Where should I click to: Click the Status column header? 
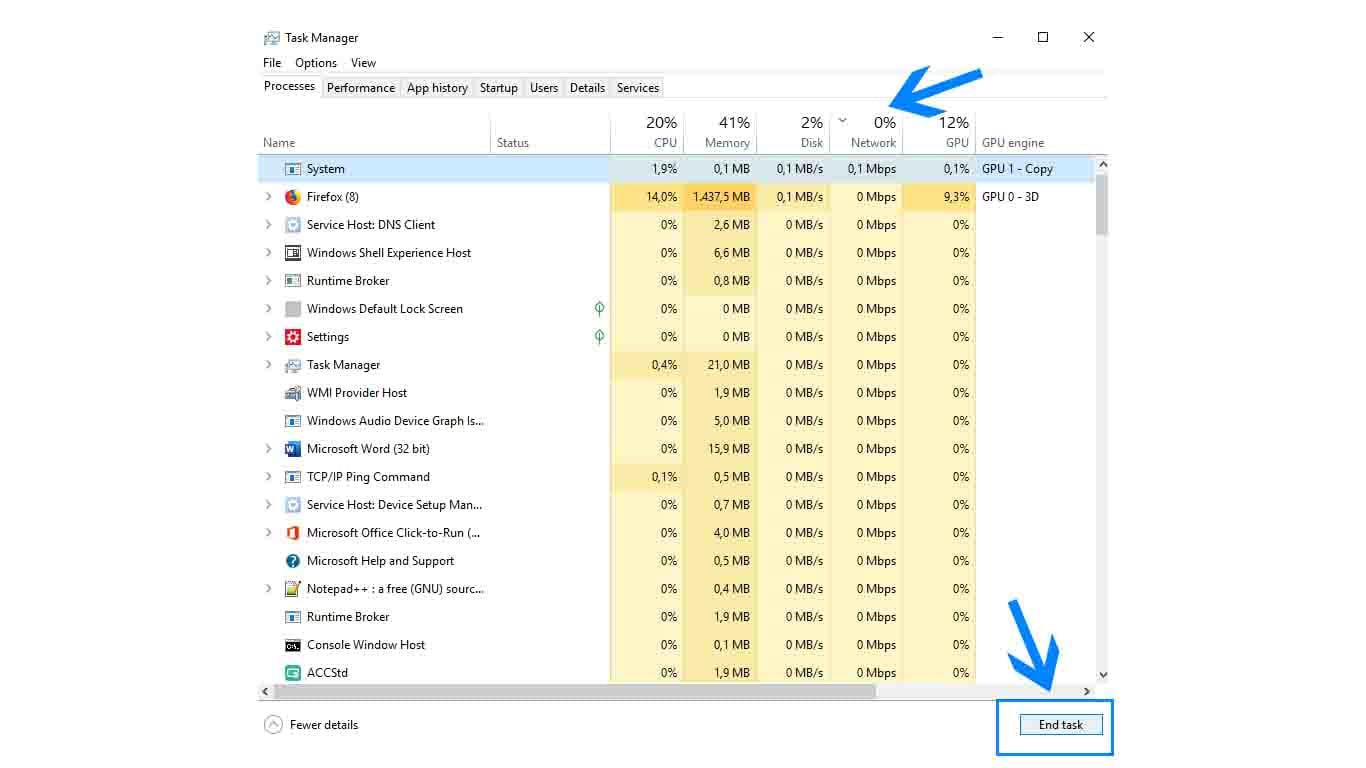click(550, 132)
